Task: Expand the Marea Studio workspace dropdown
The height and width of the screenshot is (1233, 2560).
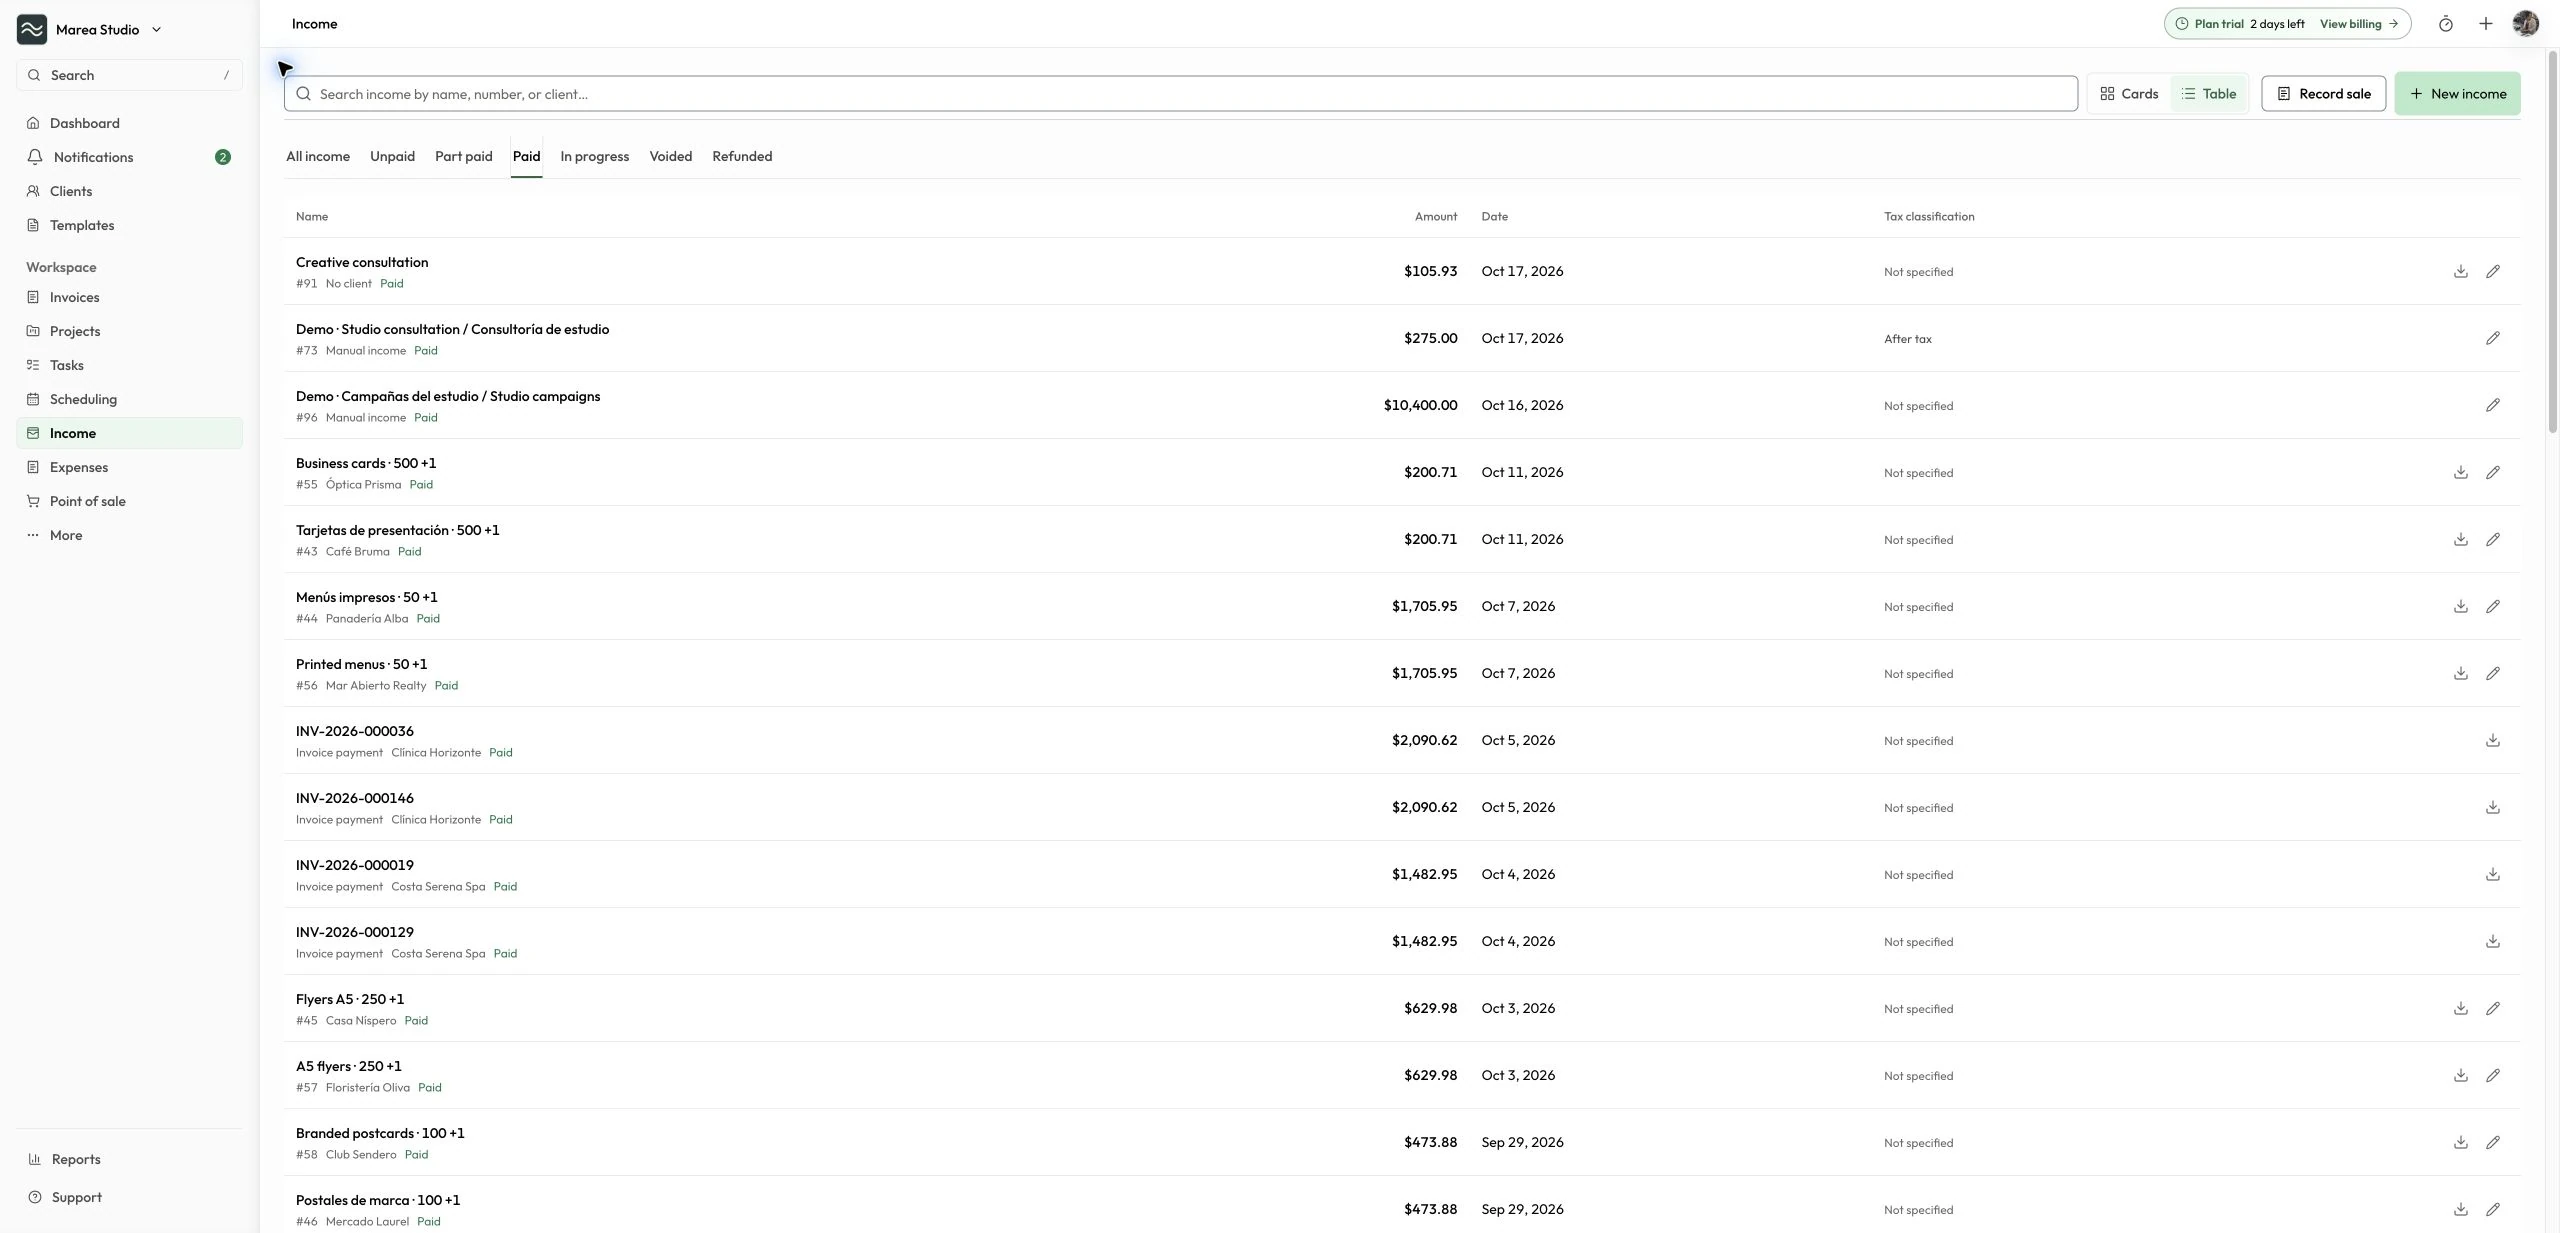Action: [89, 30]
